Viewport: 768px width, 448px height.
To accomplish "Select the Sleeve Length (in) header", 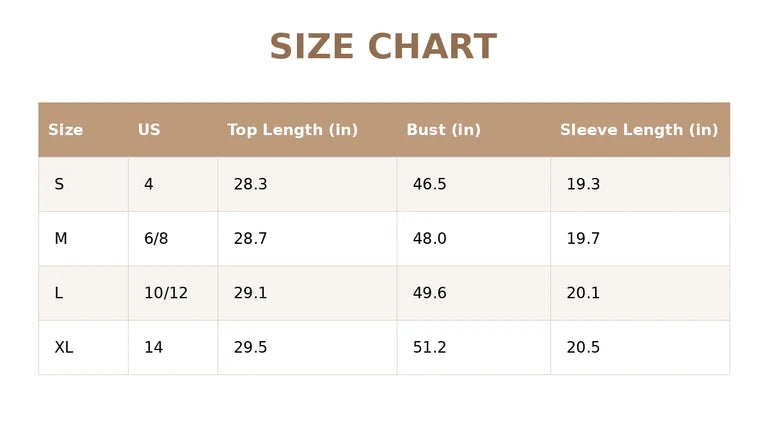I will tap(639, 130).
